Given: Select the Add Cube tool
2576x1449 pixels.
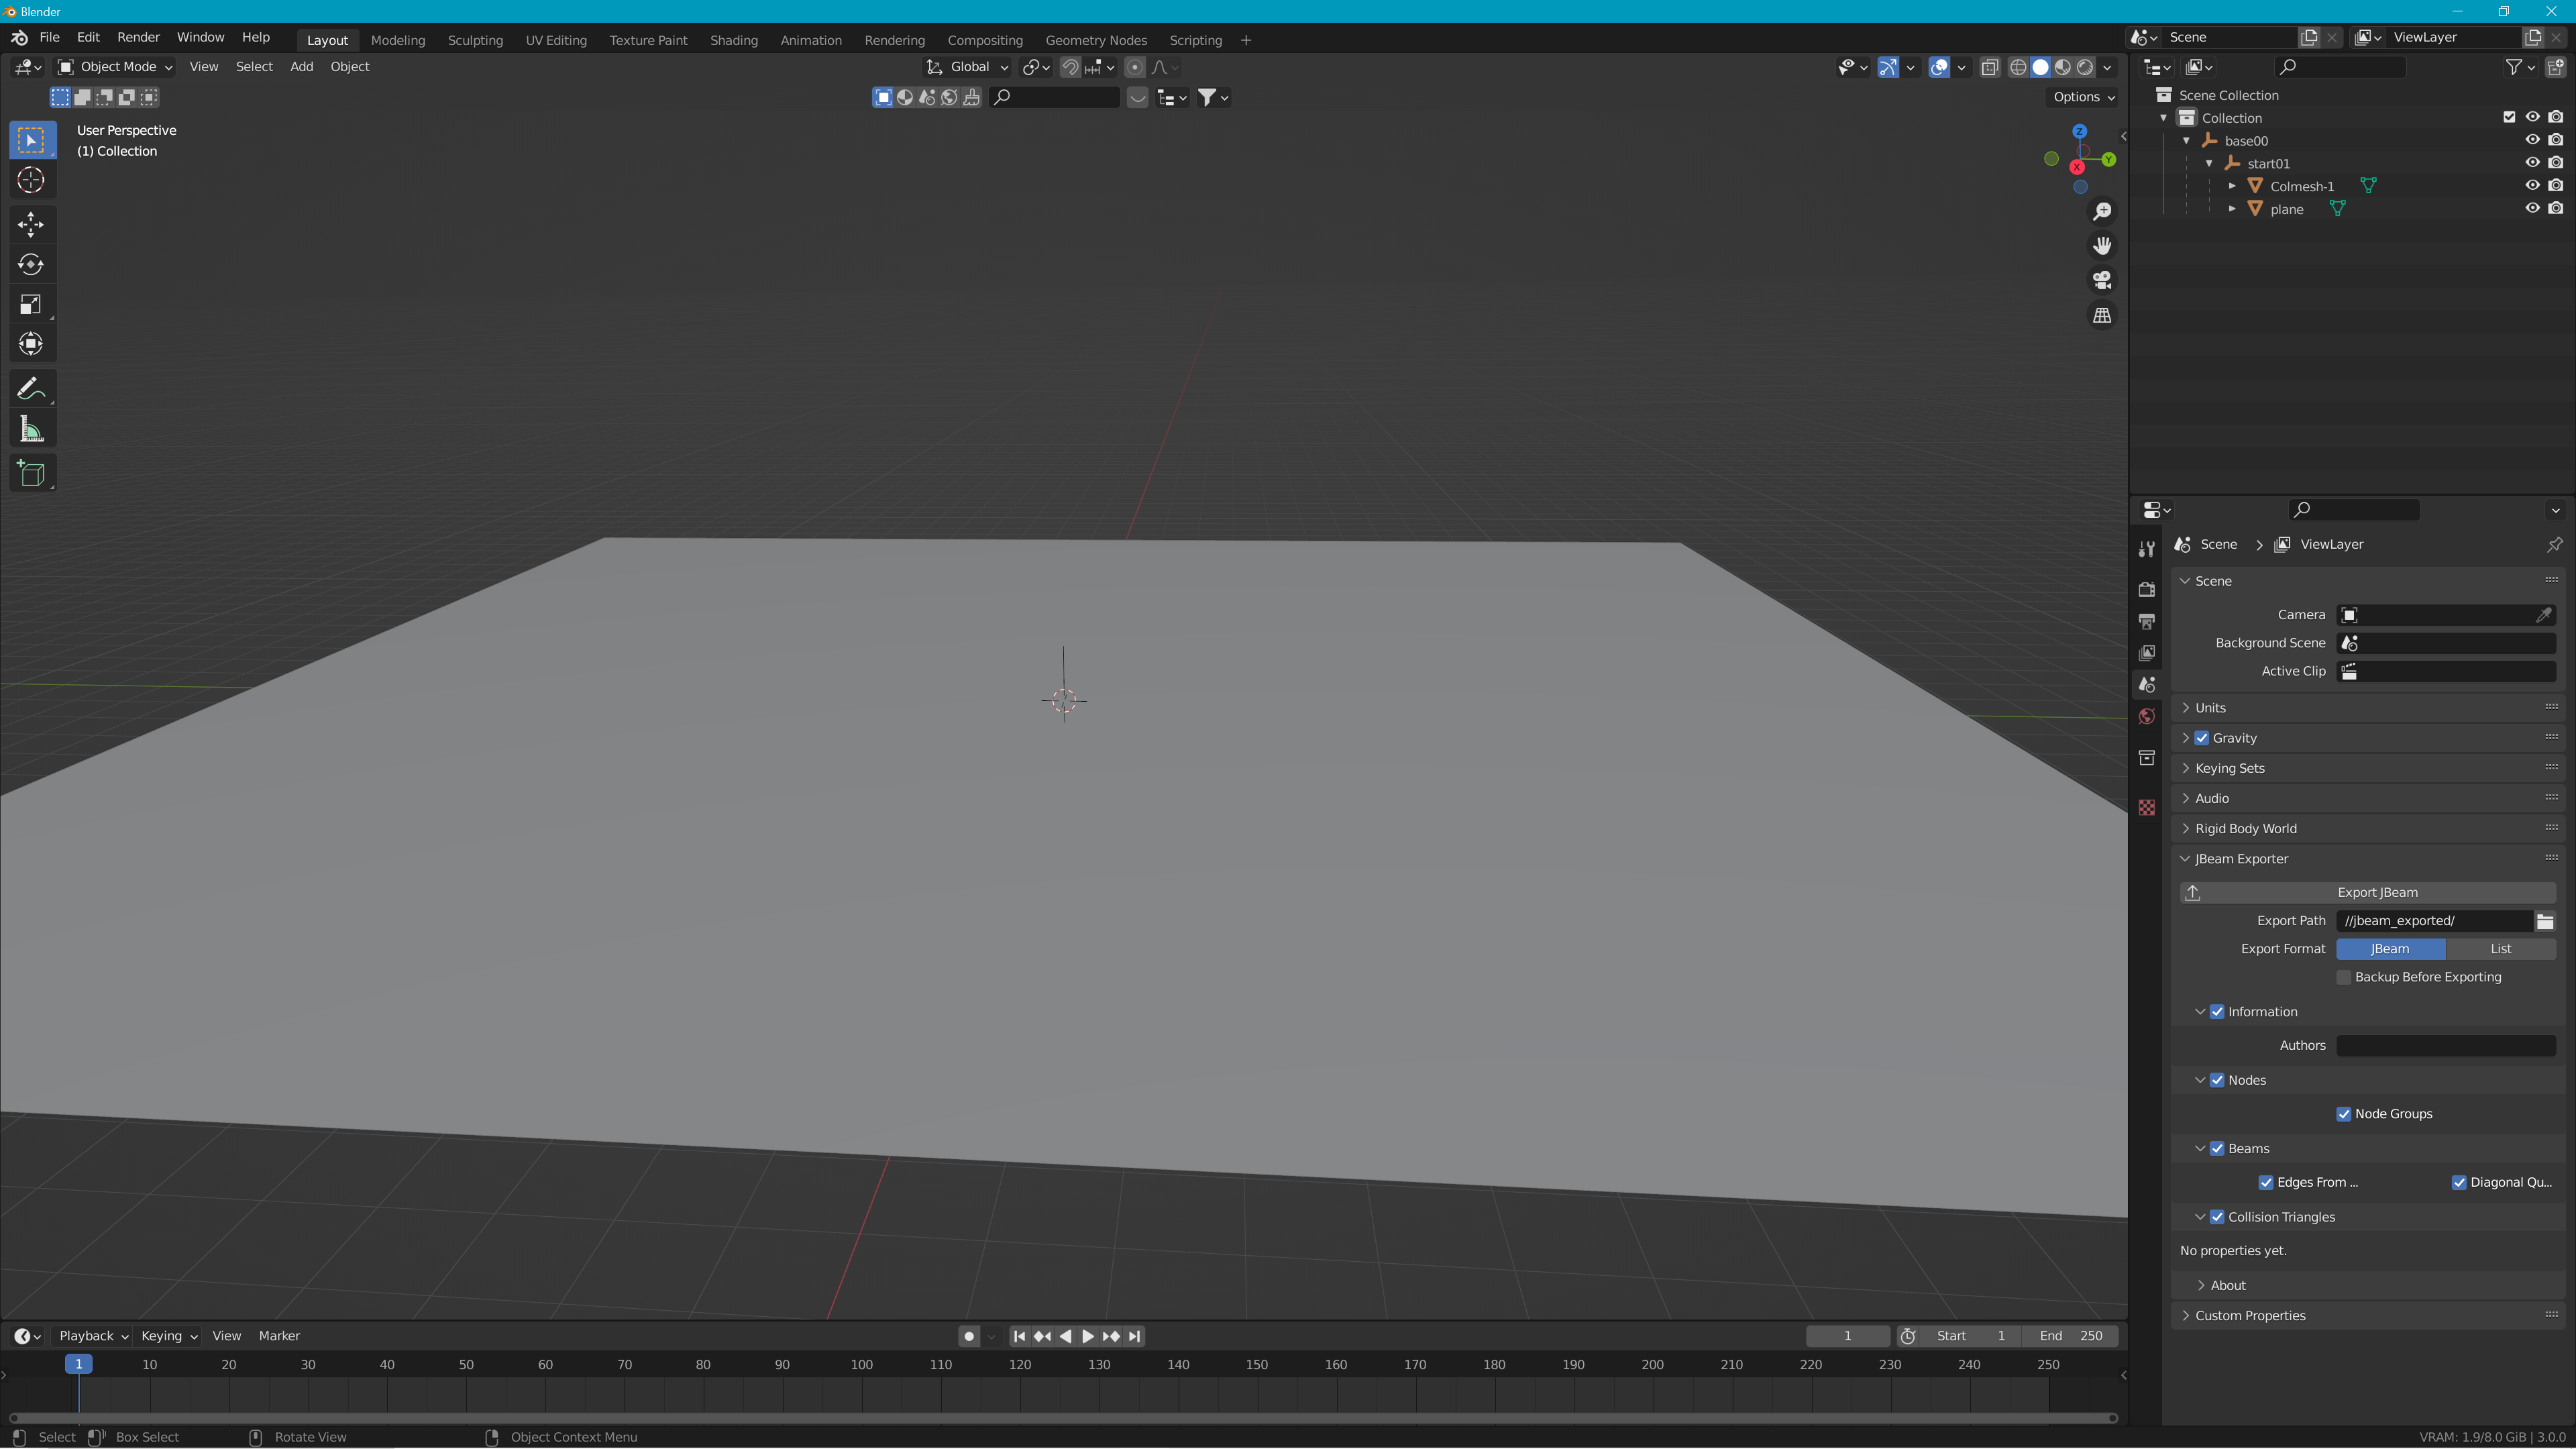Looking at the screenshot, I should pos(31,473).
